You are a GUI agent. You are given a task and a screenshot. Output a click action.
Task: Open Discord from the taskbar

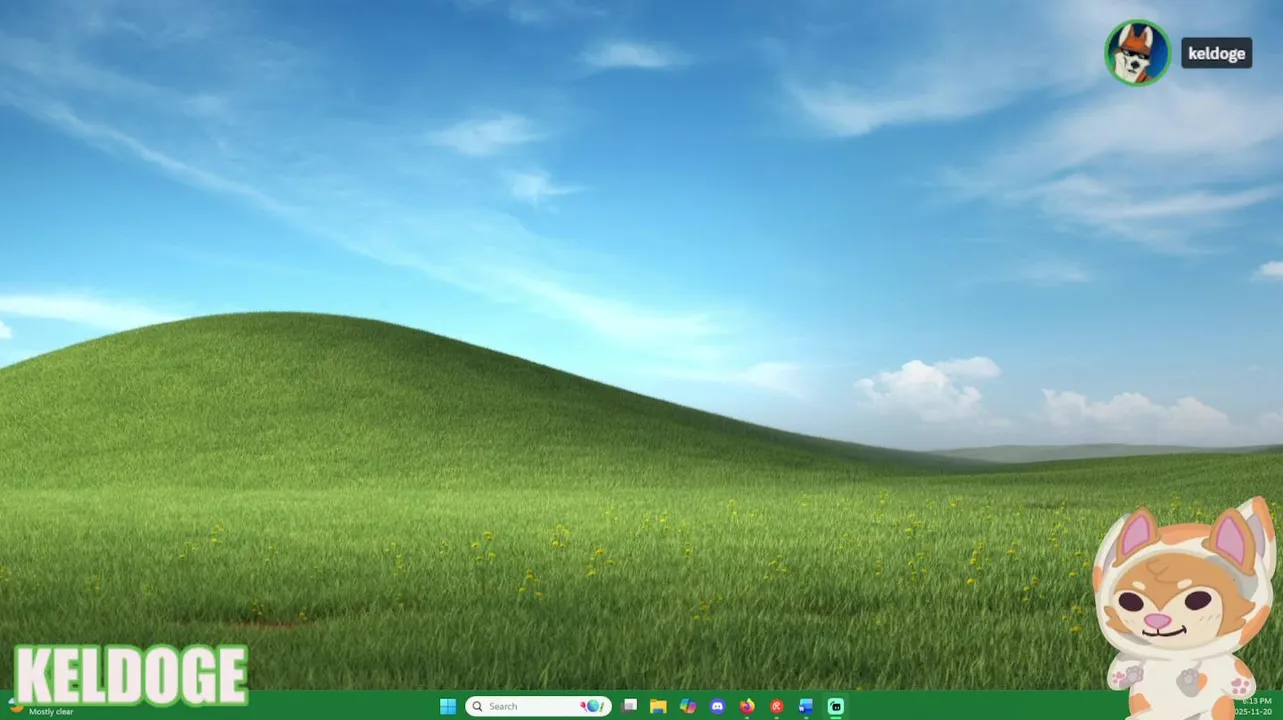[717, 706]
